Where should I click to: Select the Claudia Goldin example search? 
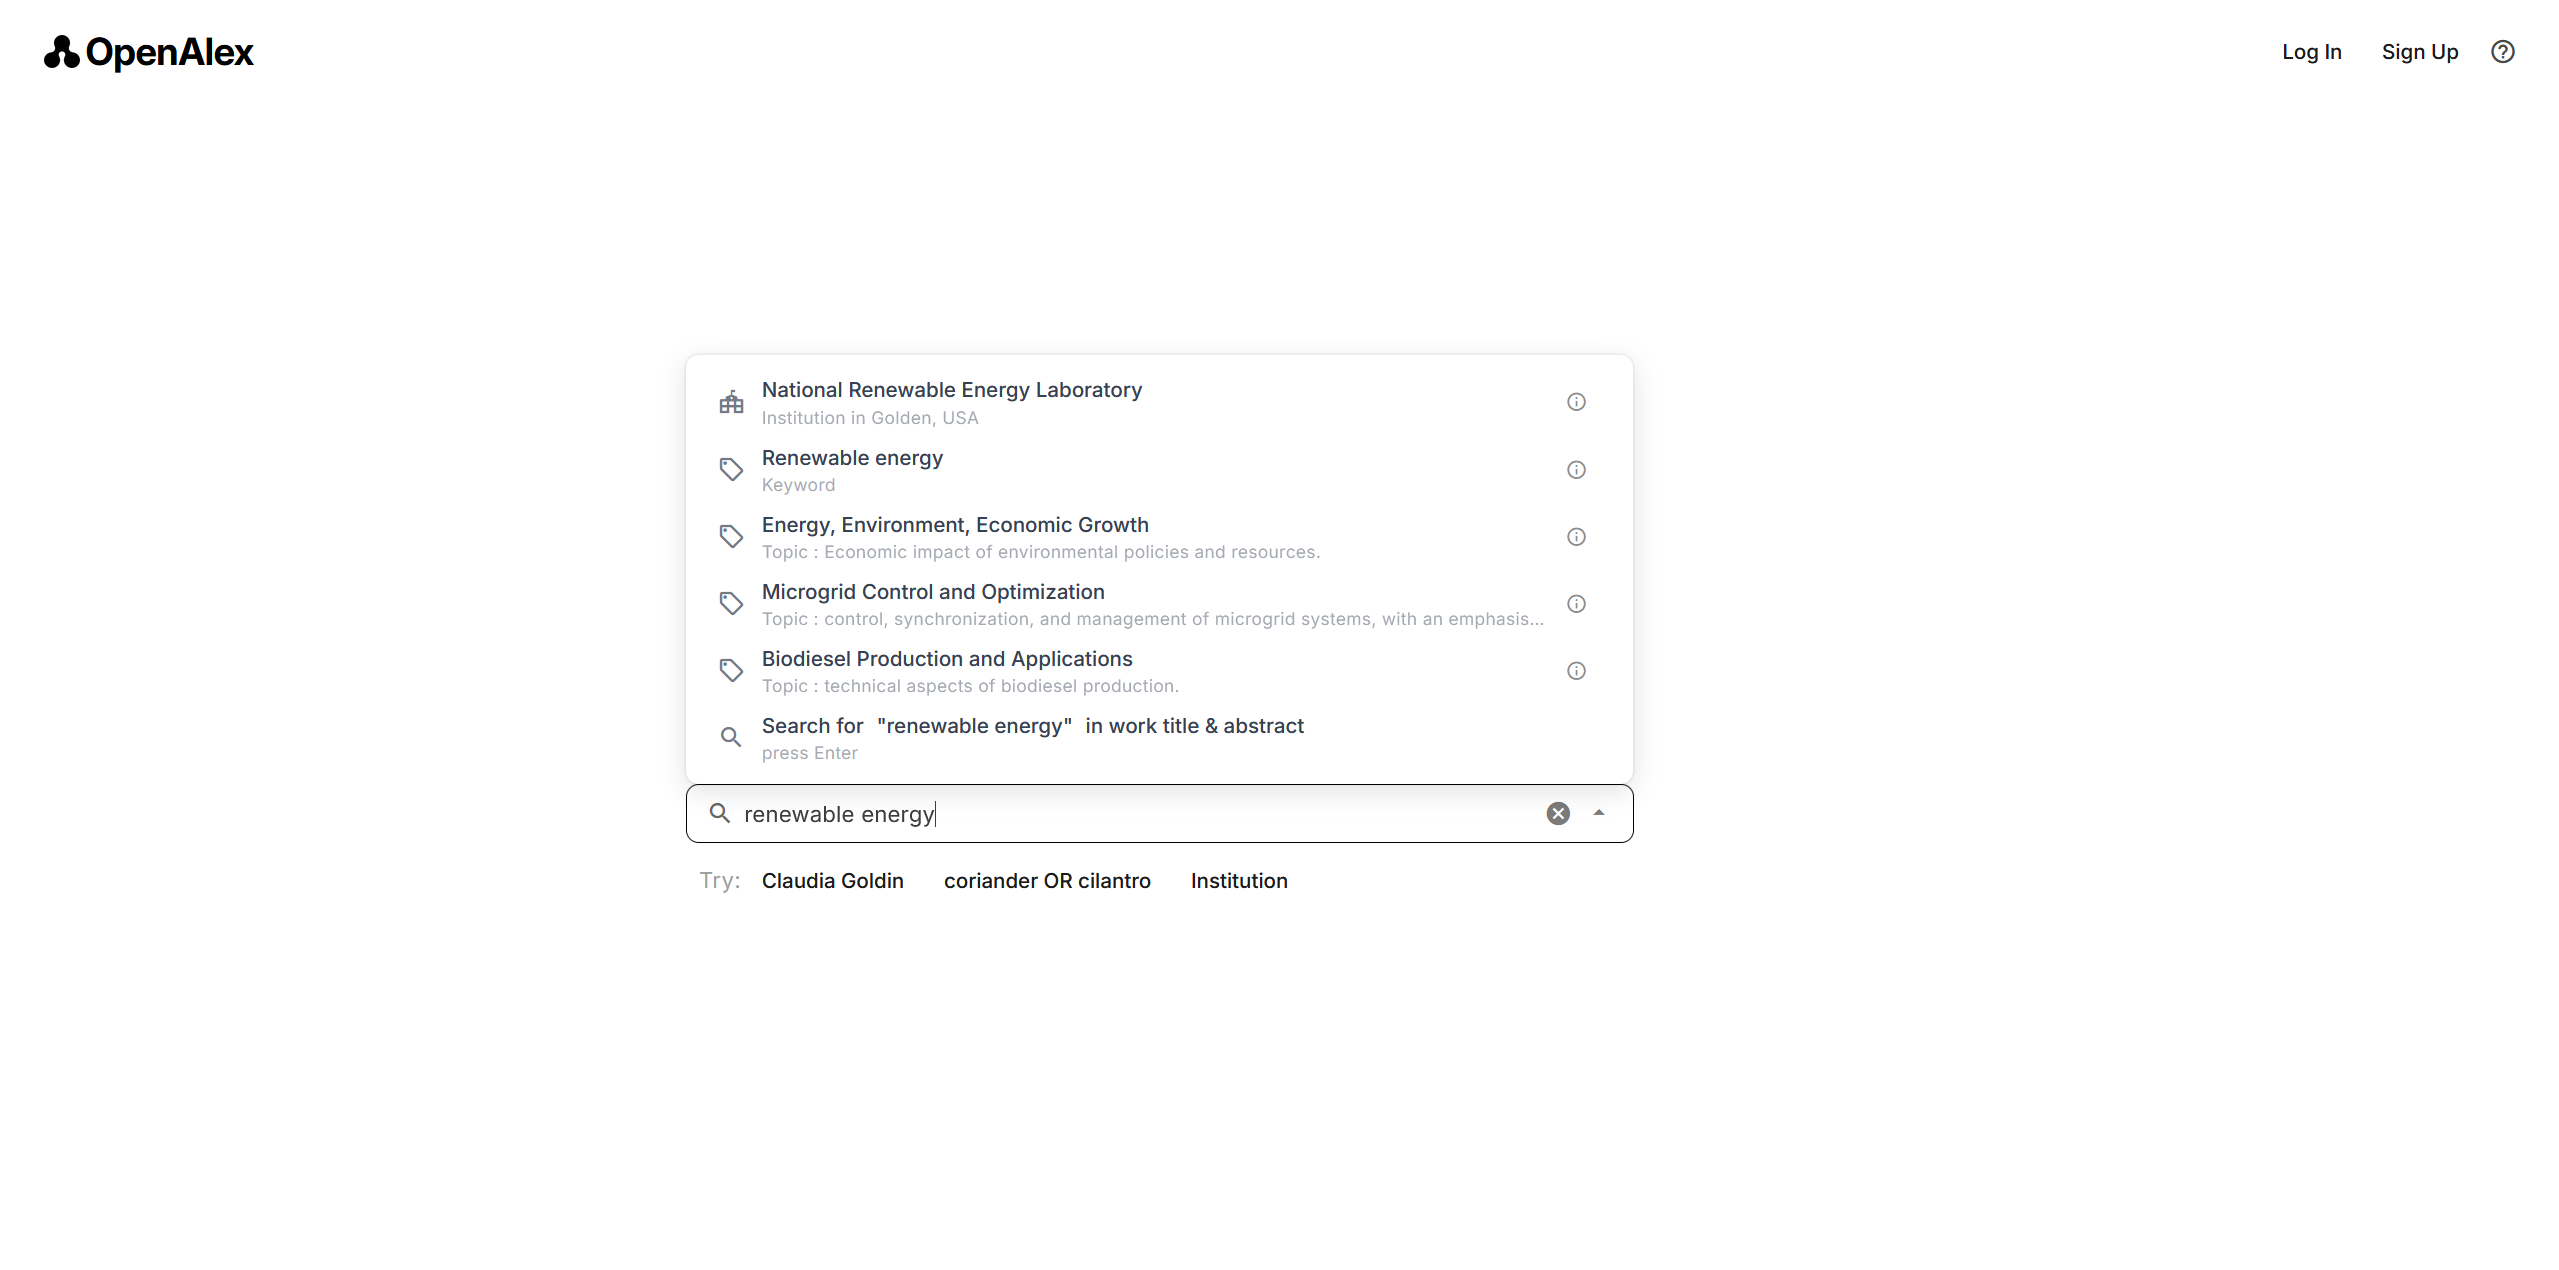[x=832, y=881]
